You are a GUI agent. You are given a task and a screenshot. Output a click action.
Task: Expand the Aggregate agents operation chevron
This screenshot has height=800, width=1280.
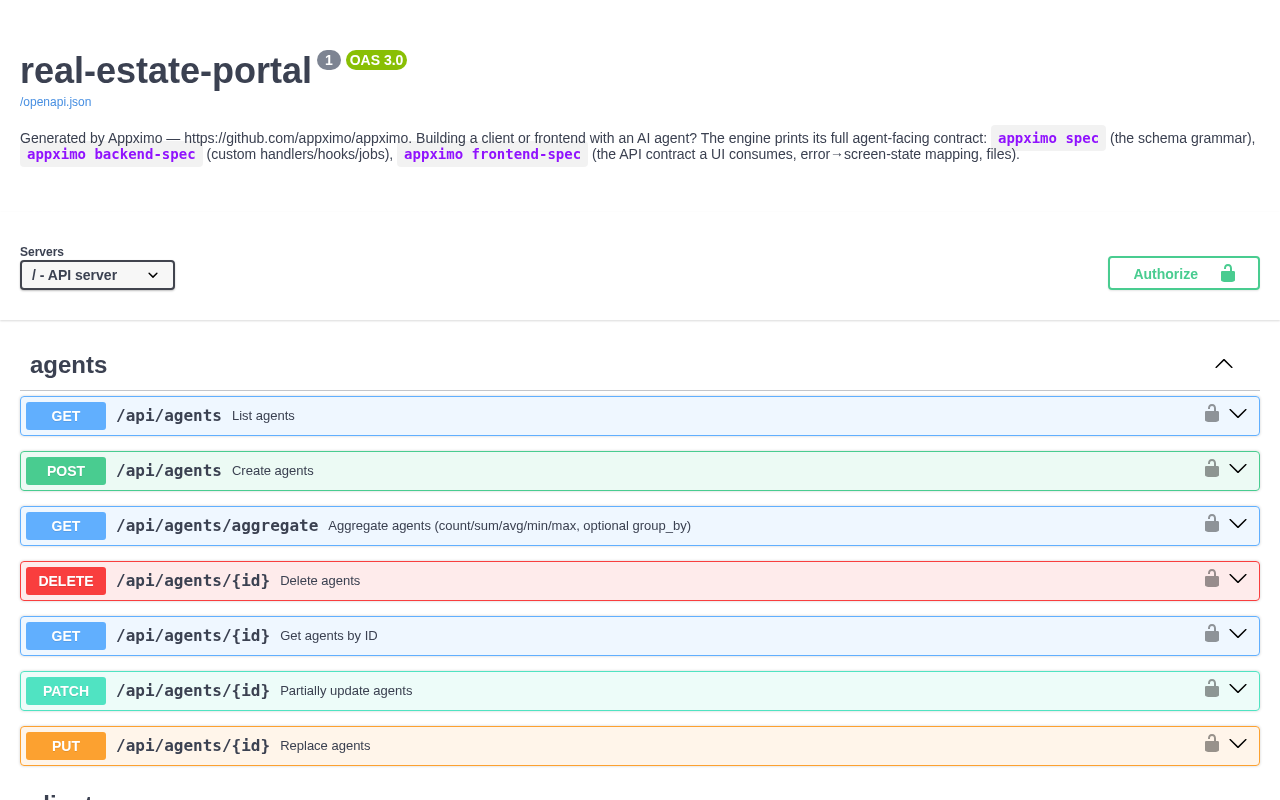[x=1238, y=524]
